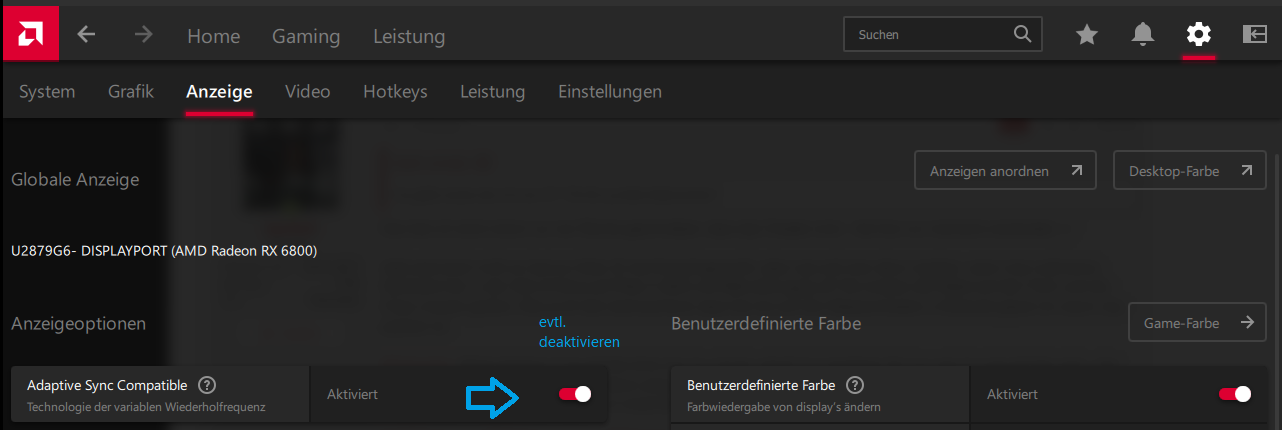Click the Benutzerdefinierte Farbe section heading
Viewport: 1282px width, 430px height.
[766, 324]
